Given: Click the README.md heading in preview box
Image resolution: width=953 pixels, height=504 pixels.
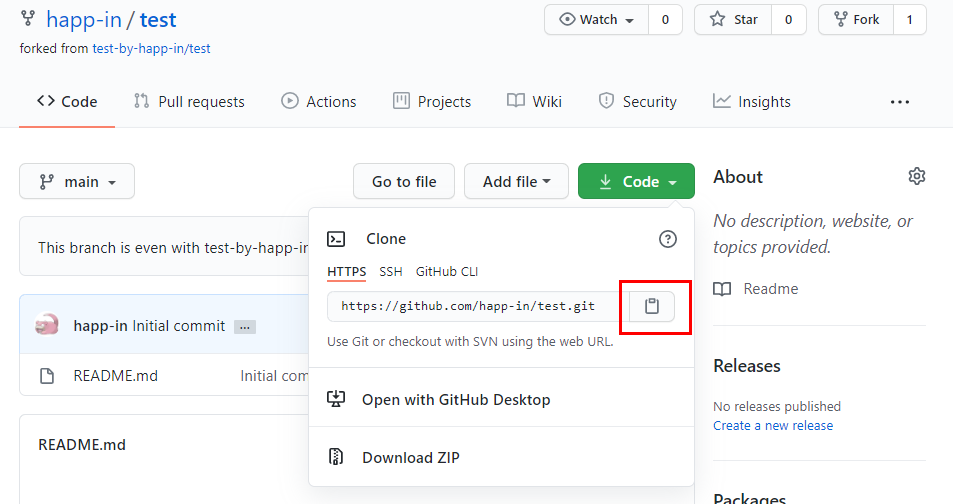Looking at the screenshot, I should pos(82,444).
